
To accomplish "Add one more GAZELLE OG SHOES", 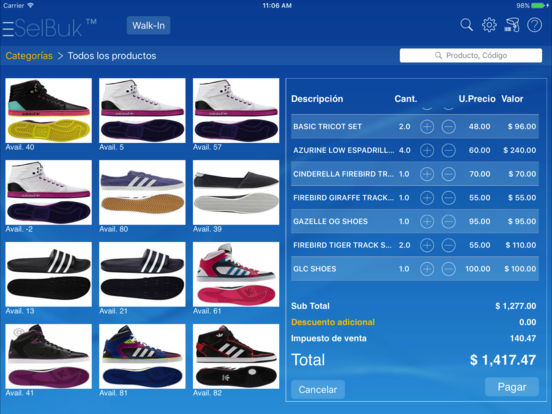I will (427, 221).
